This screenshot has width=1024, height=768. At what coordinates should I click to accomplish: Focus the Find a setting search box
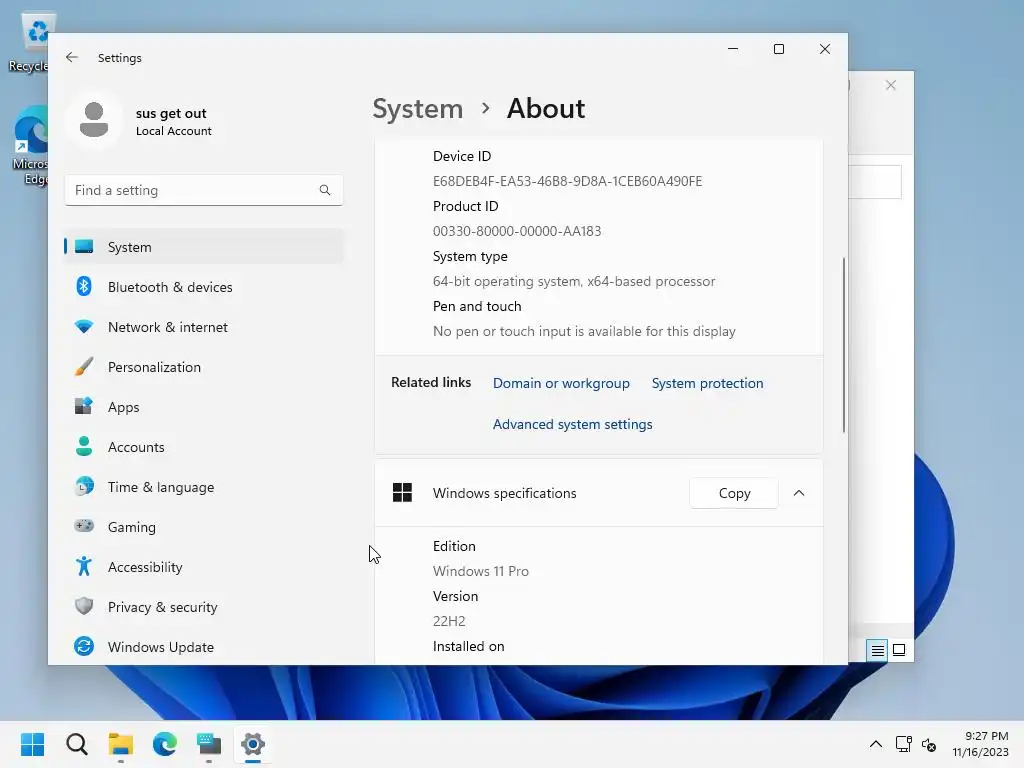(x=204, y=190)
